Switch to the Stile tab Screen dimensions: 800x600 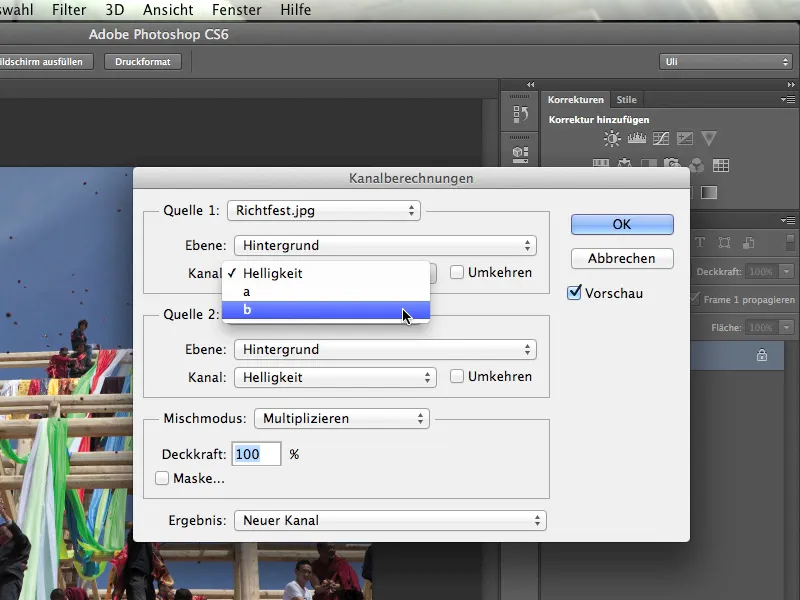pyautogui.click(x=626, y=99)
